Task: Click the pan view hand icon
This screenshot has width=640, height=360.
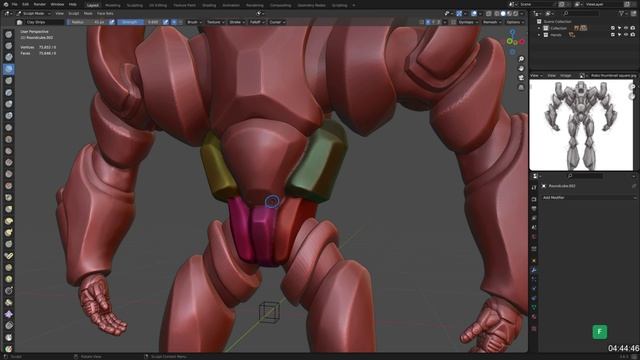Action: (x=521, y=69)
